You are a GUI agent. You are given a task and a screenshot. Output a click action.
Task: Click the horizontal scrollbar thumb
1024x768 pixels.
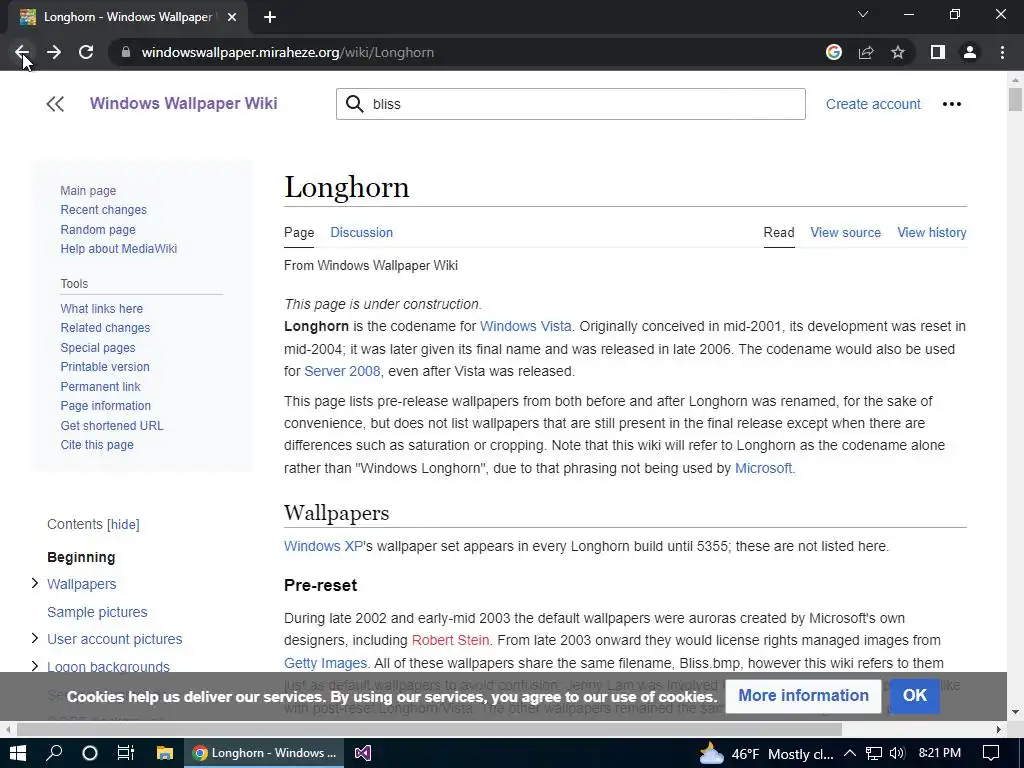(x=429, y=729)
